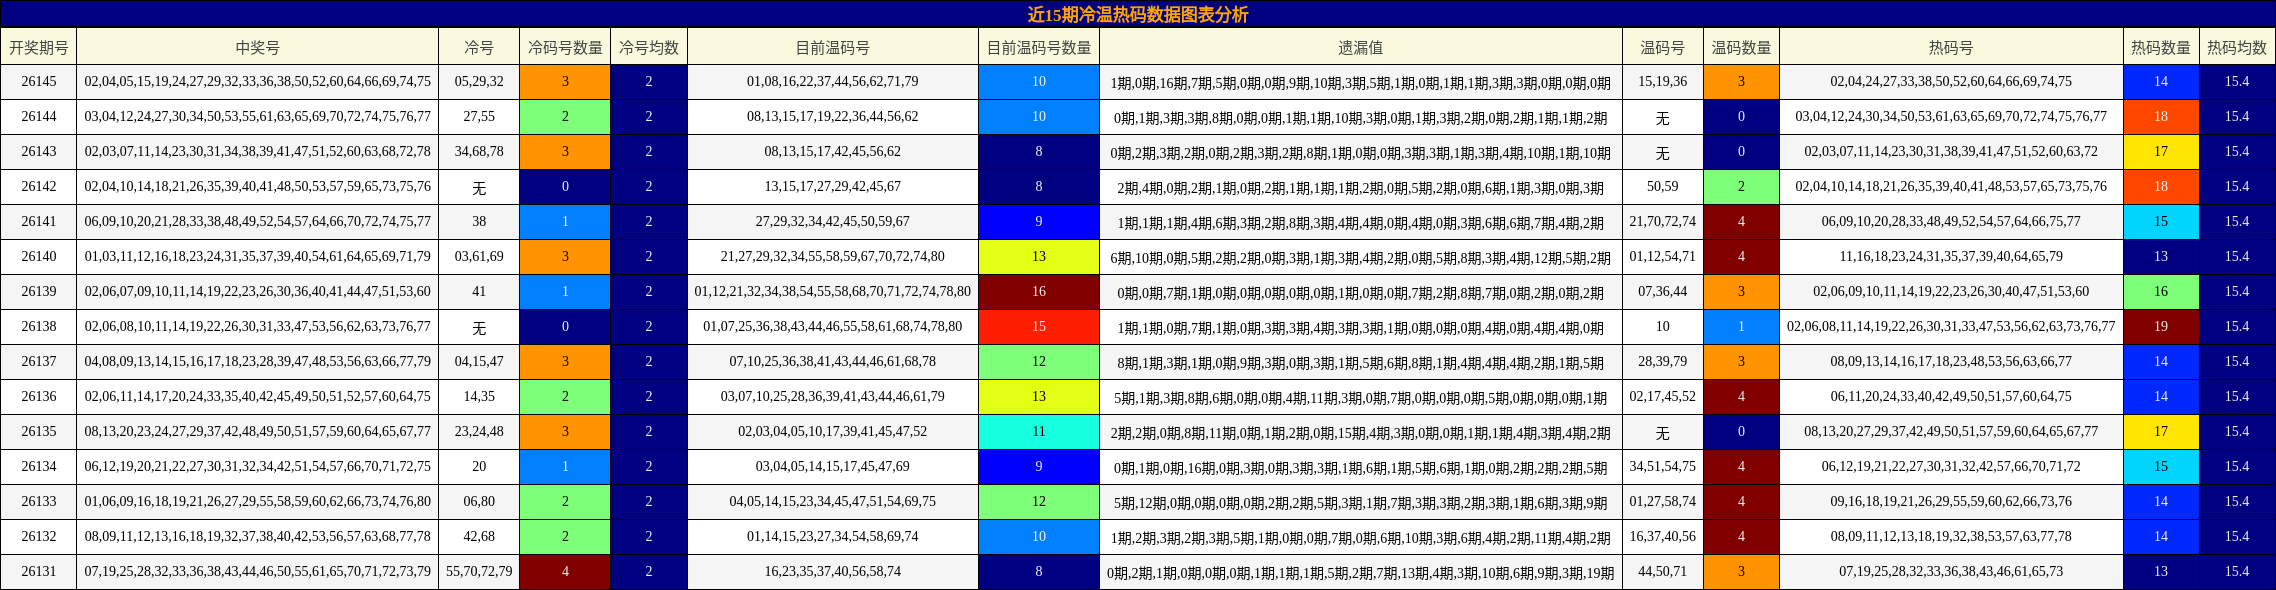Select warm numbers cell 21,70,72,74

1663,222
